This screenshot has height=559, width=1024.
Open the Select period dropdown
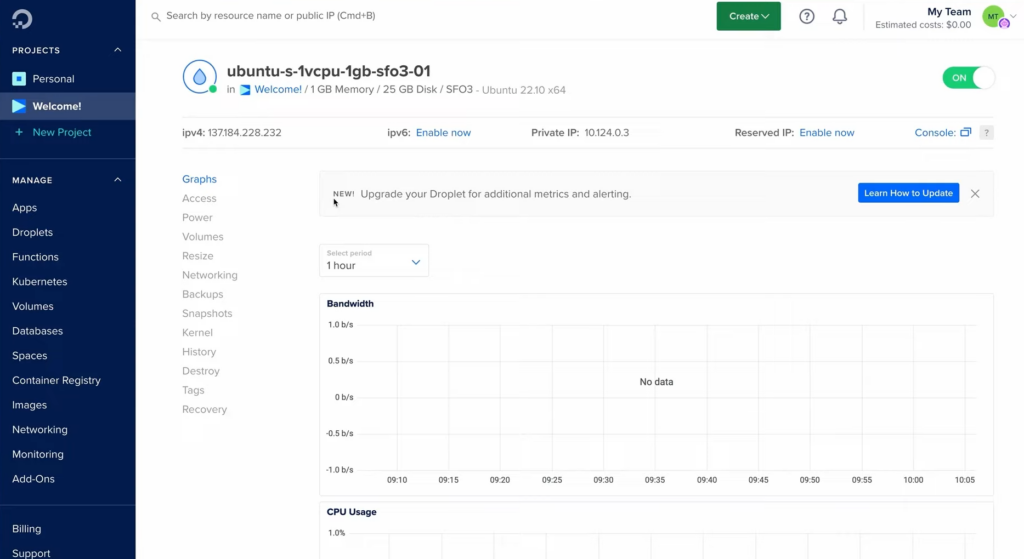(374, 261)
